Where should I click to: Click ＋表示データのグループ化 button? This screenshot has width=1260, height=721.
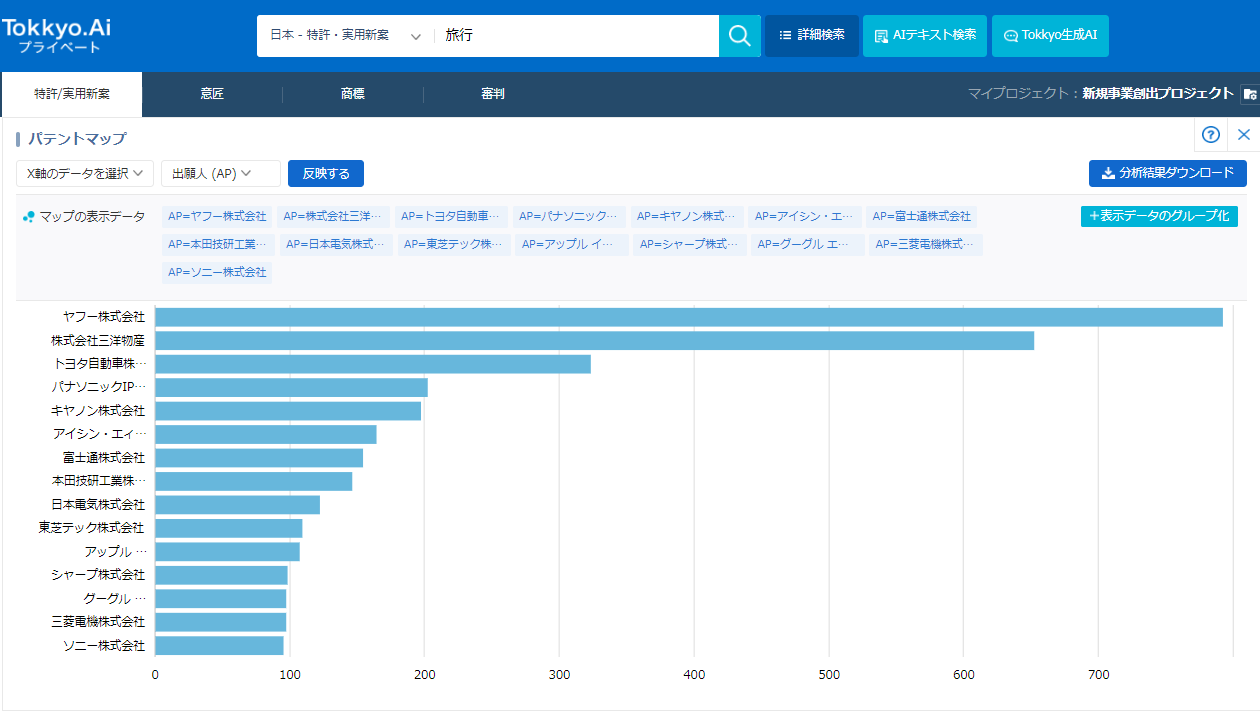point(1159,216)
